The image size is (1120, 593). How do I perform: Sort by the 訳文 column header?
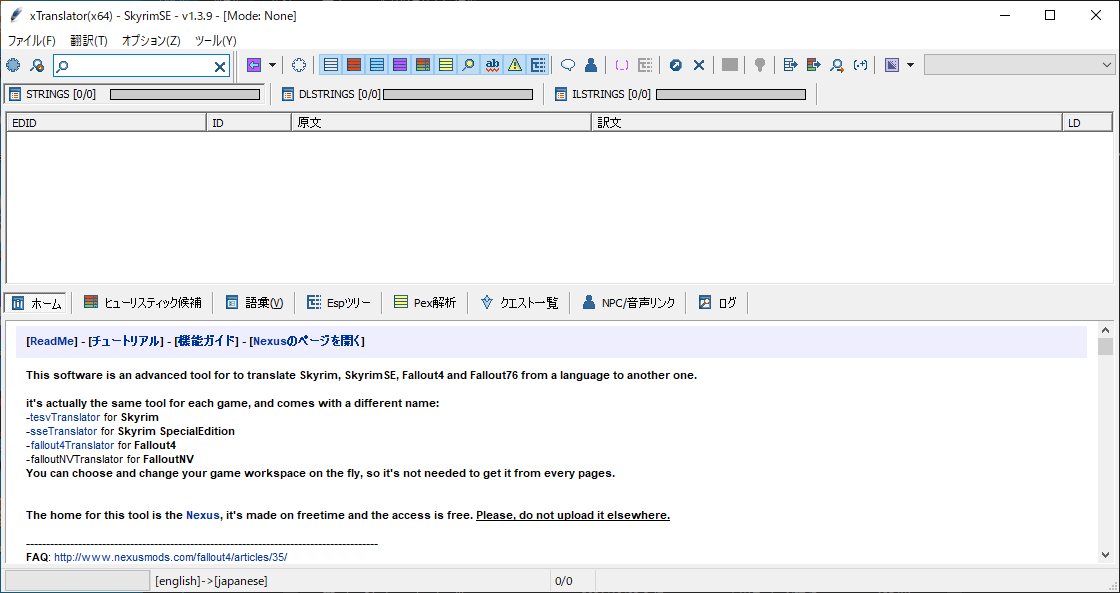pos(826,123)
